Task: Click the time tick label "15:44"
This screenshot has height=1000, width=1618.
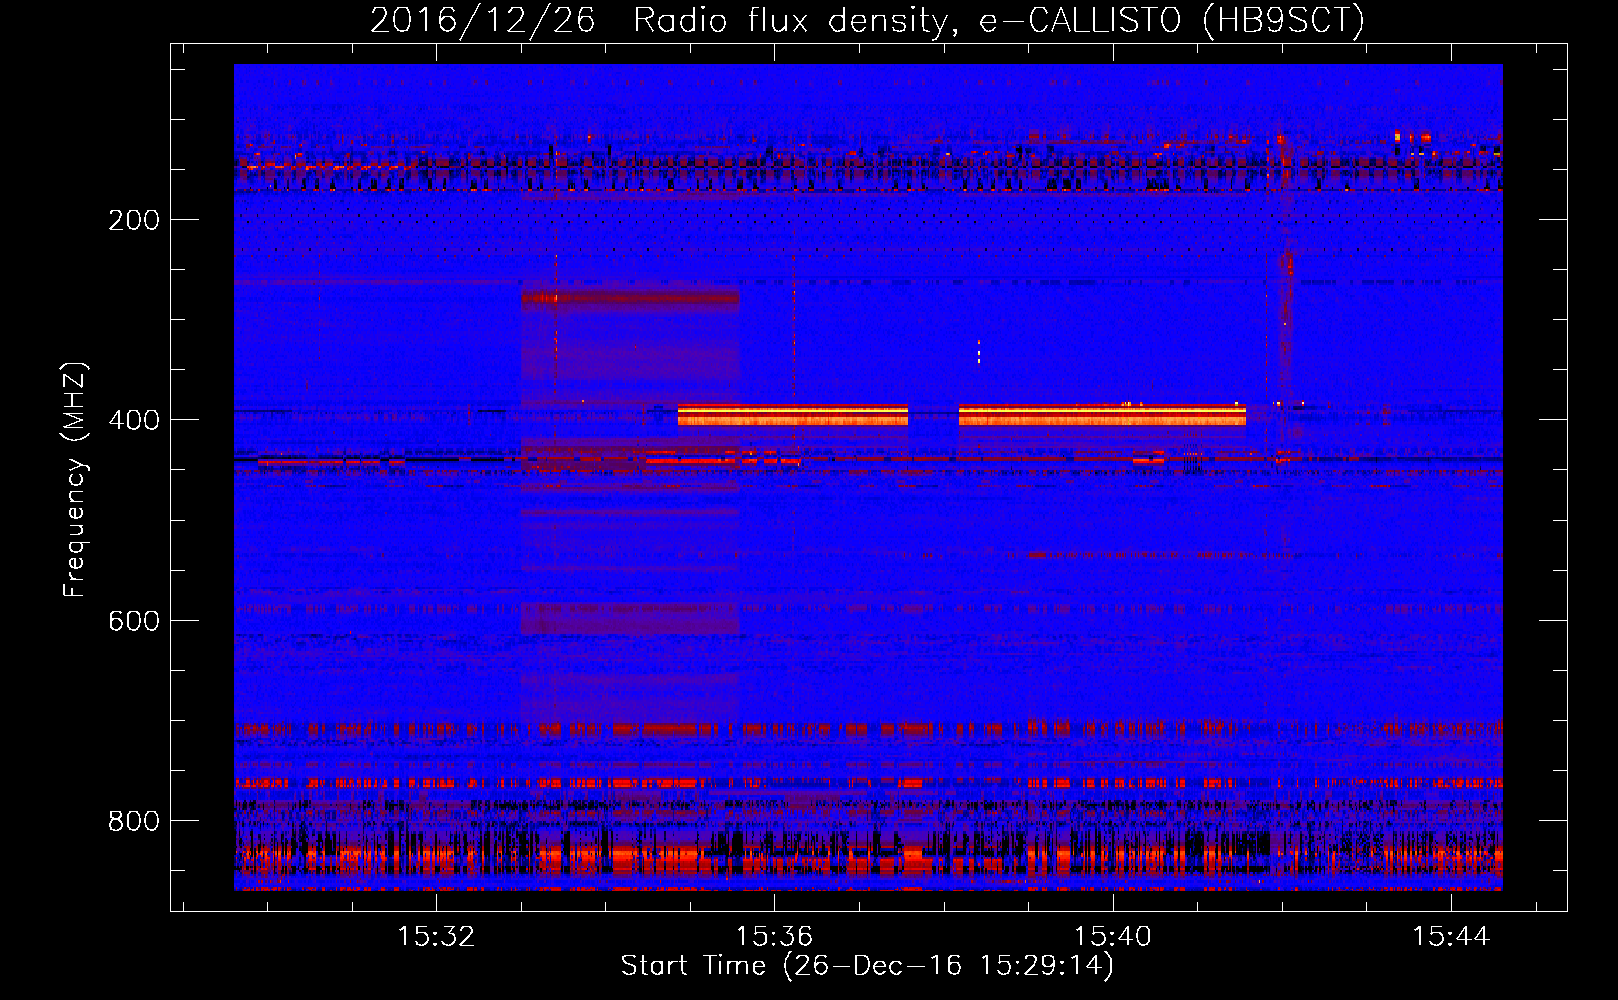Action: (1451, 937)
